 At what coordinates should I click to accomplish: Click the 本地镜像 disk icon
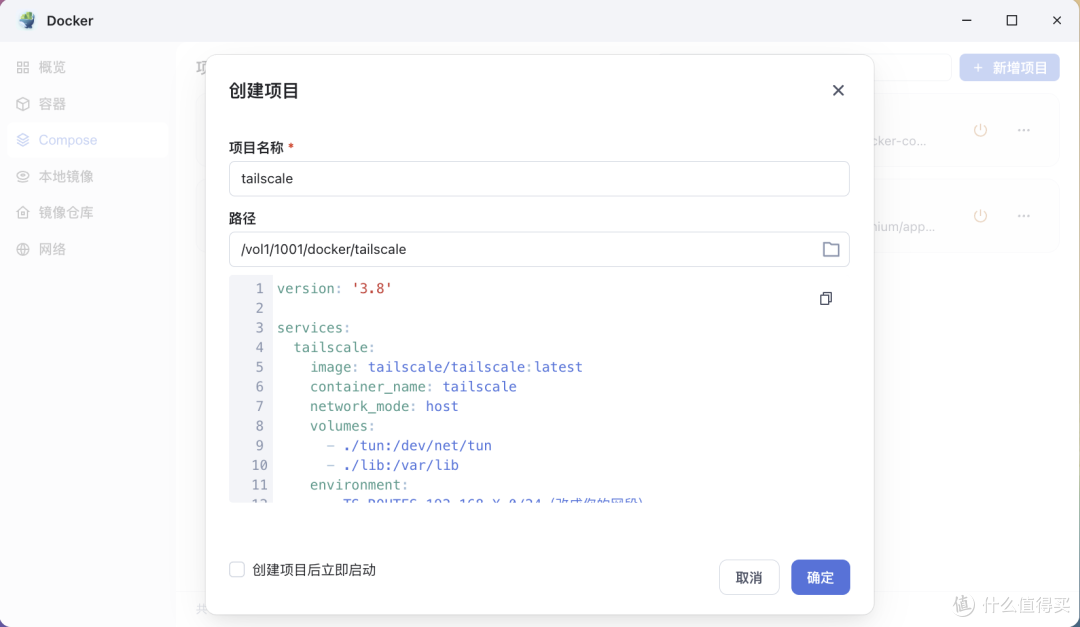(23, 176)
